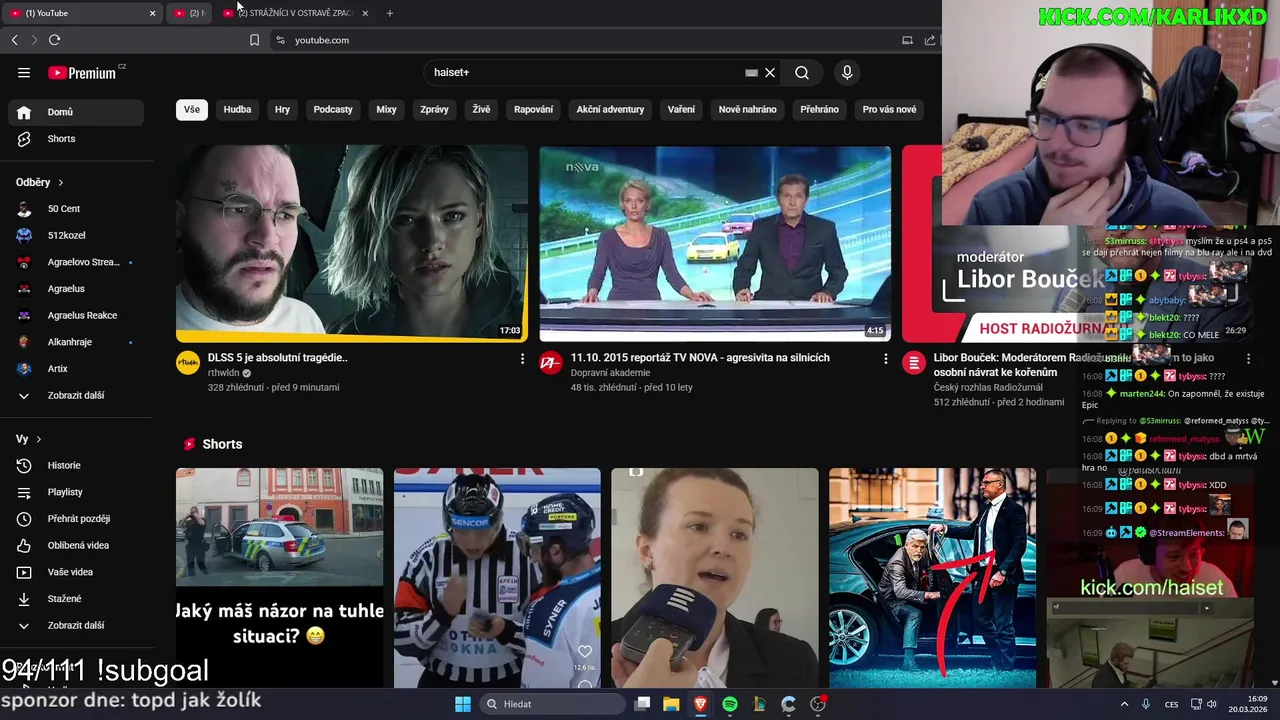Open Spotify from taskbar
Screen dimensions: 1280x720
point(730,704)
